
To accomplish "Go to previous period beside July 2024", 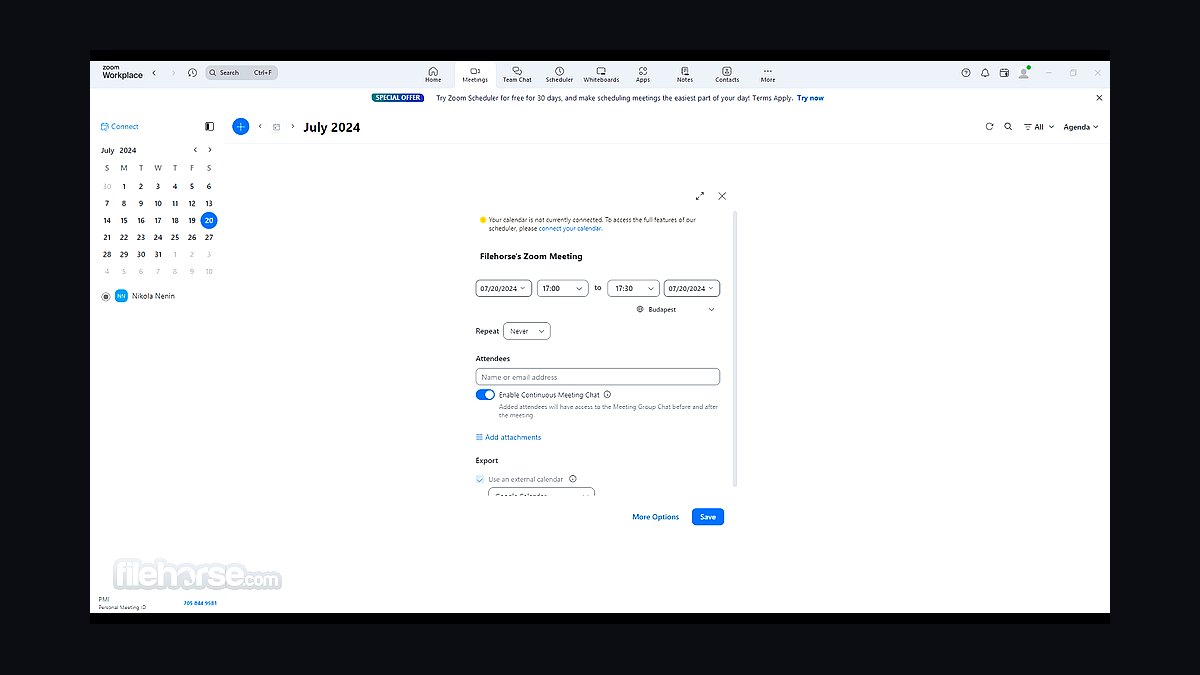I will coord(260,127).
